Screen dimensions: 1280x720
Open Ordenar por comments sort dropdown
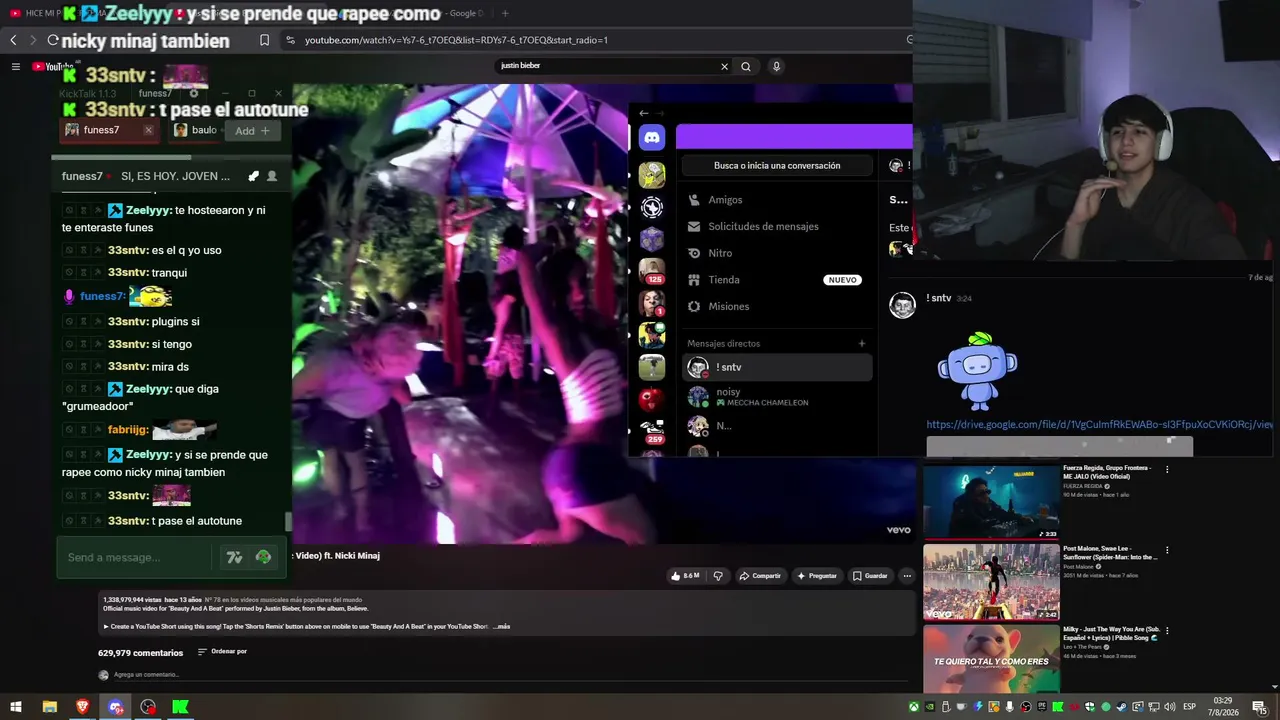(x=222, y=652)
